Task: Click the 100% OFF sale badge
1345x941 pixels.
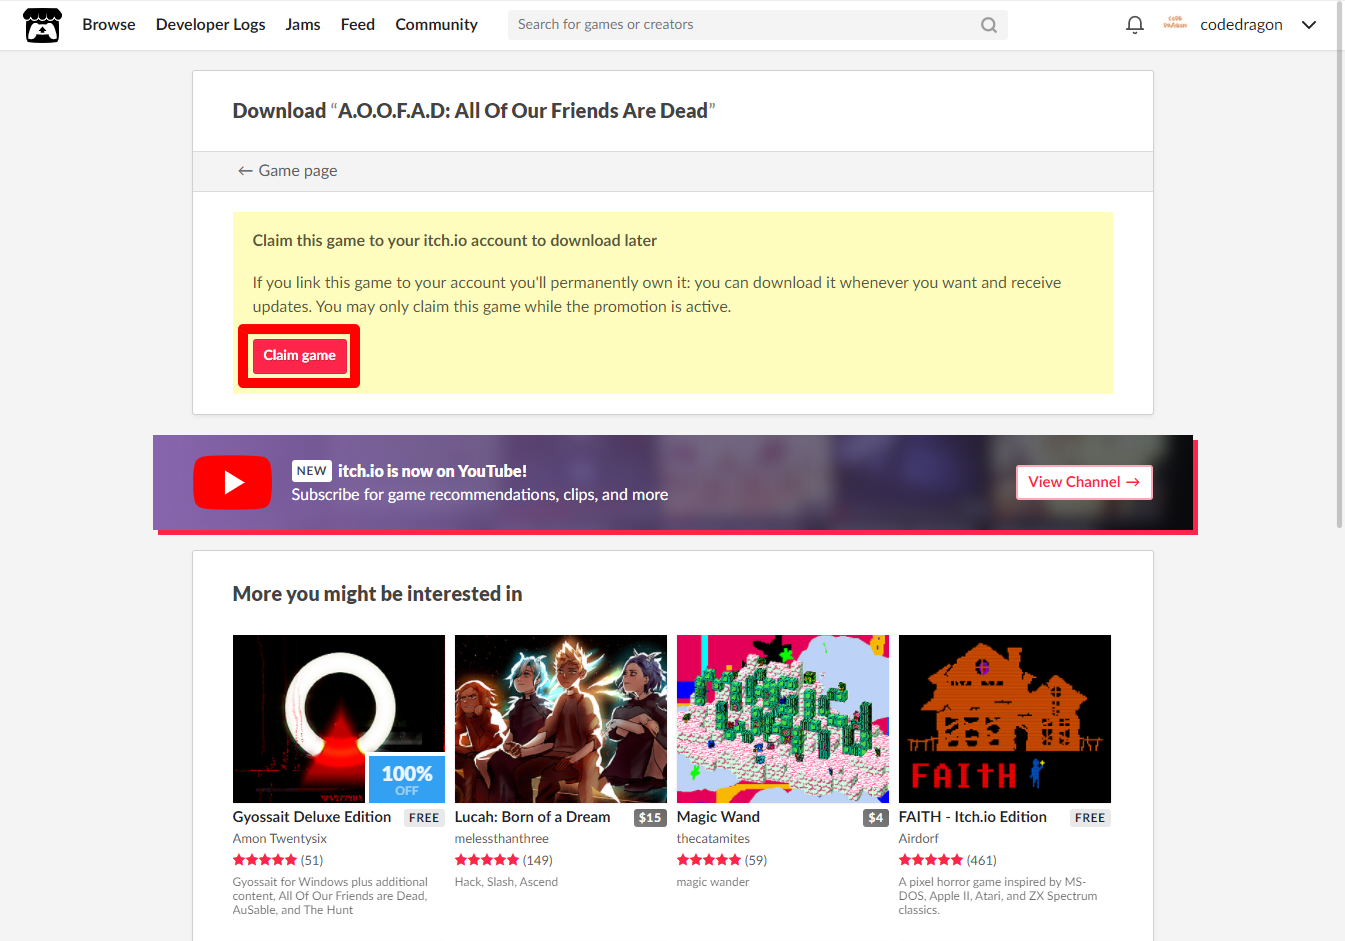Action: pyautogui.click(x=407, y=779)
